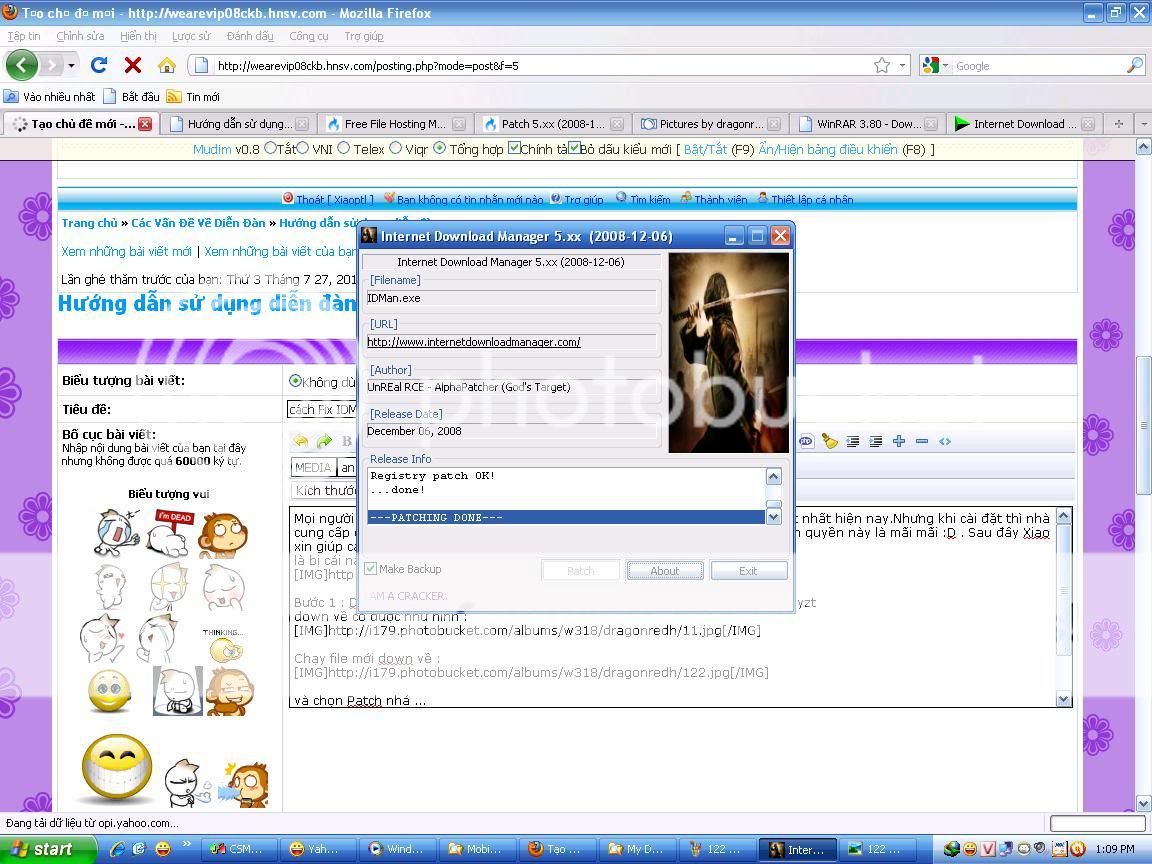Image resolution: width=1152 pixels, height=864 pixels.
Task: Open the Đánh dấu menu
Action: click(x=250, y=36)
